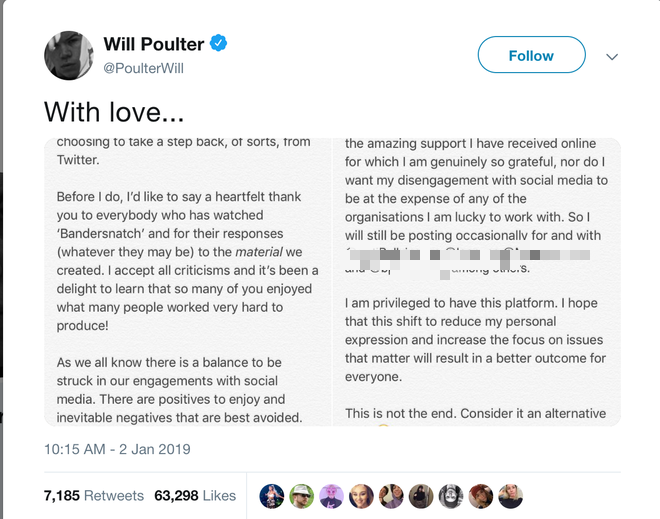This screenshot has height=519, width=660.
Task: Click the last liker avatar in the row
Action: pyautogui.click(x=511, y=496)
